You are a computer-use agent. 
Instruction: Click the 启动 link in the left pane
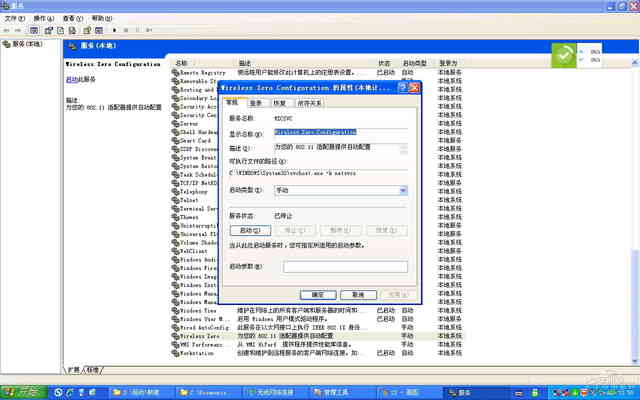tap(72, 79)
